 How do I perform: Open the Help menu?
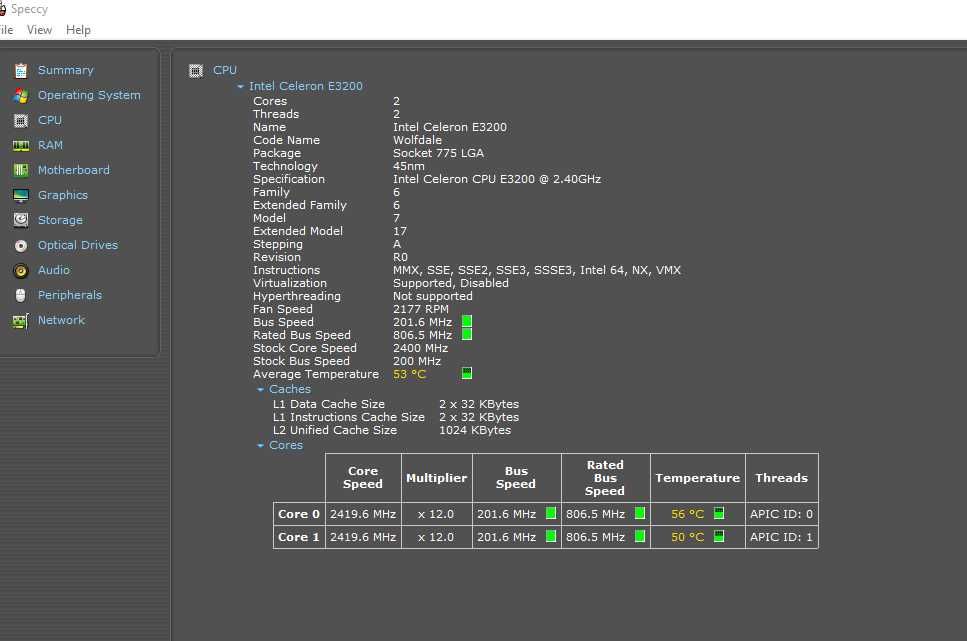point(78,30)
